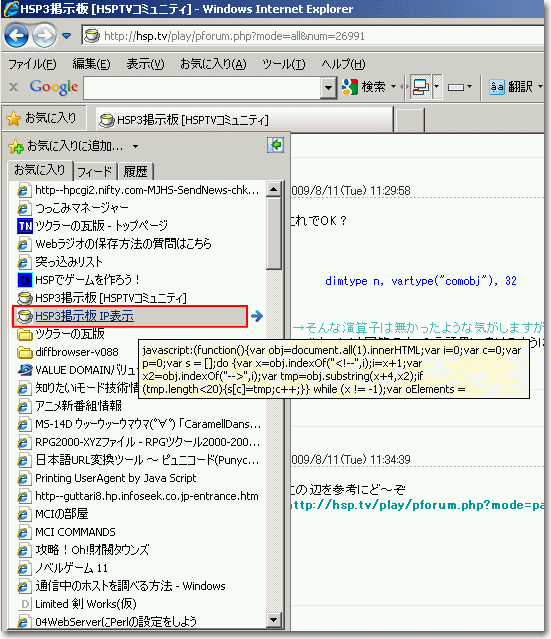551x639 pixels.
Task: Click favorites list scroll down arrow
Action: [x=273, y=620]
